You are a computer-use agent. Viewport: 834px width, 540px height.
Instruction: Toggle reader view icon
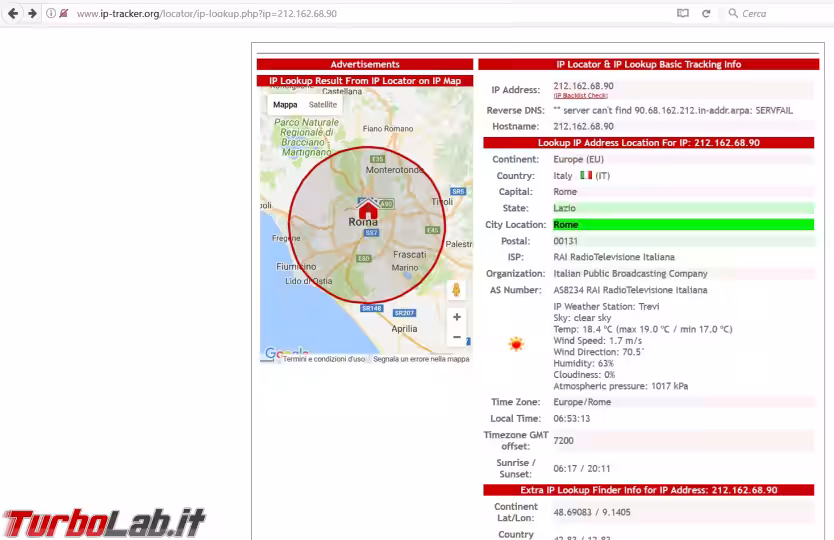682,13
